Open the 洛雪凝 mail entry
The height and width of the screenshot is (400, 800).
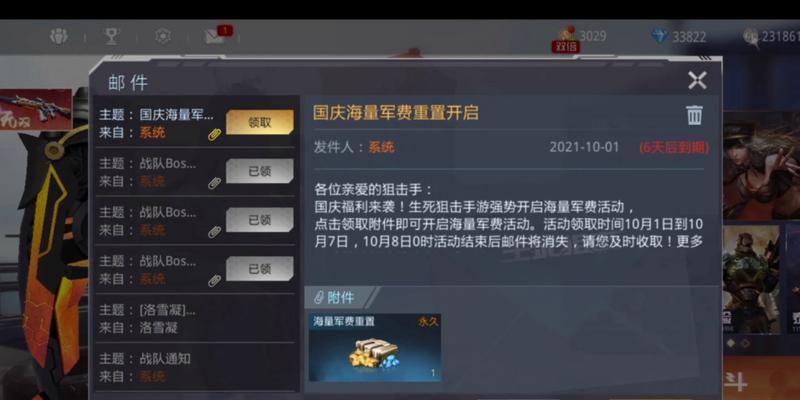tap(195, 318)
